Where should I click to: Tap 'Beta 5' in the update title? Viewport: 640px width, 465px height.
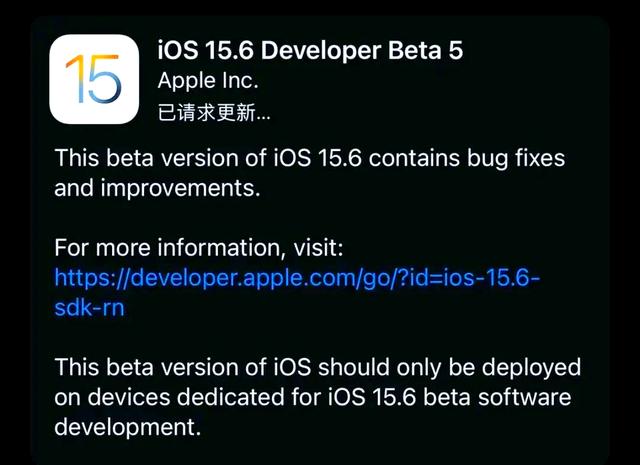[425, 50]
